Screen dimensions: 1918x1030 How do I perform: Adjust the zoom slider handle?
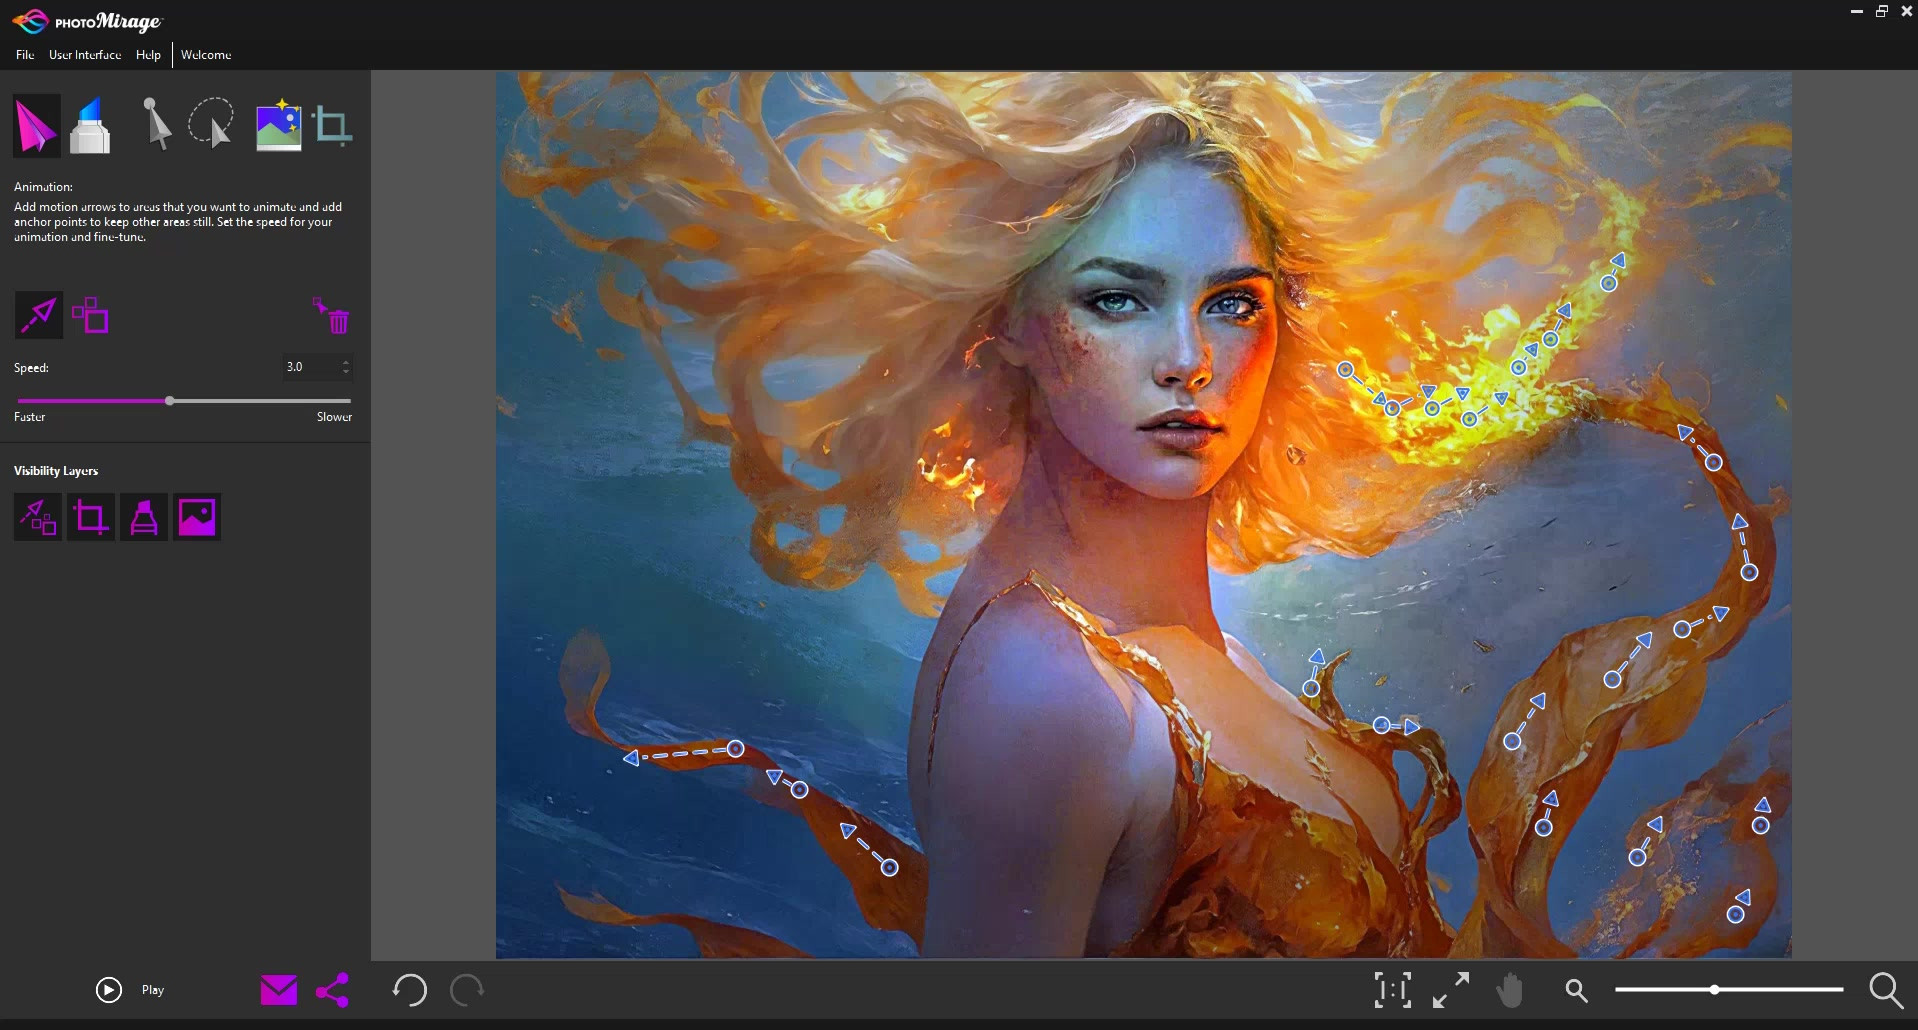(x=1715, y=990)
